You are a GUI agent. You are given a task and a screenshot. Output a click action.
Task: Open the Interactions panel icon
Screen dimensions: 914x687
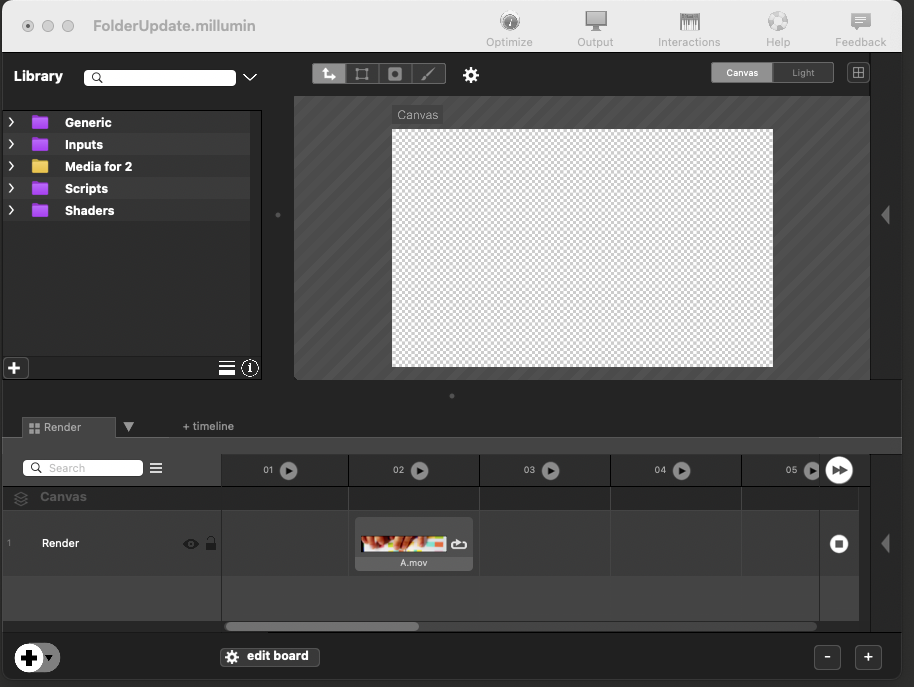click(689, 22)
